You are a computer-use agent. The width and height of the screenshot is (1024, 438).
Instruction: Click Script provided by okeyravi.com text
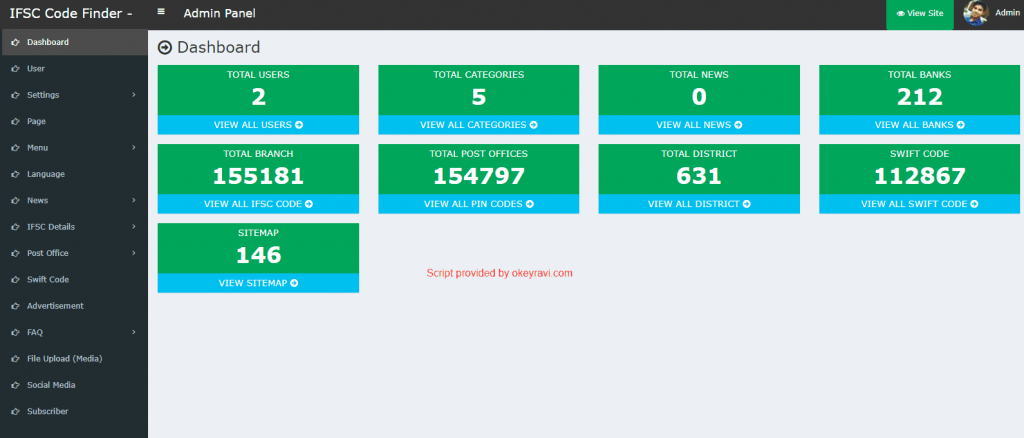[x=500, y=273]
